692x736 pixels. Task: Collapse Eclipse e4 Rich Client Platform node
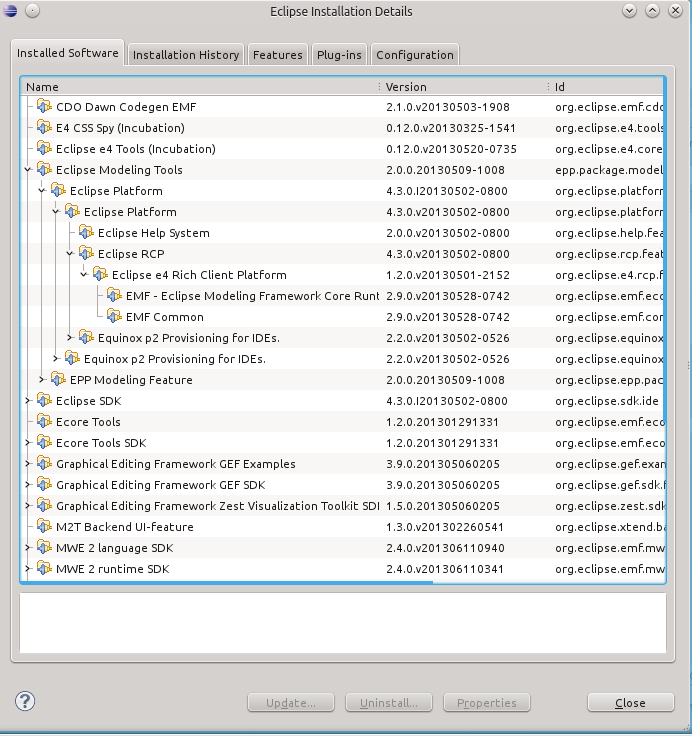84,275
